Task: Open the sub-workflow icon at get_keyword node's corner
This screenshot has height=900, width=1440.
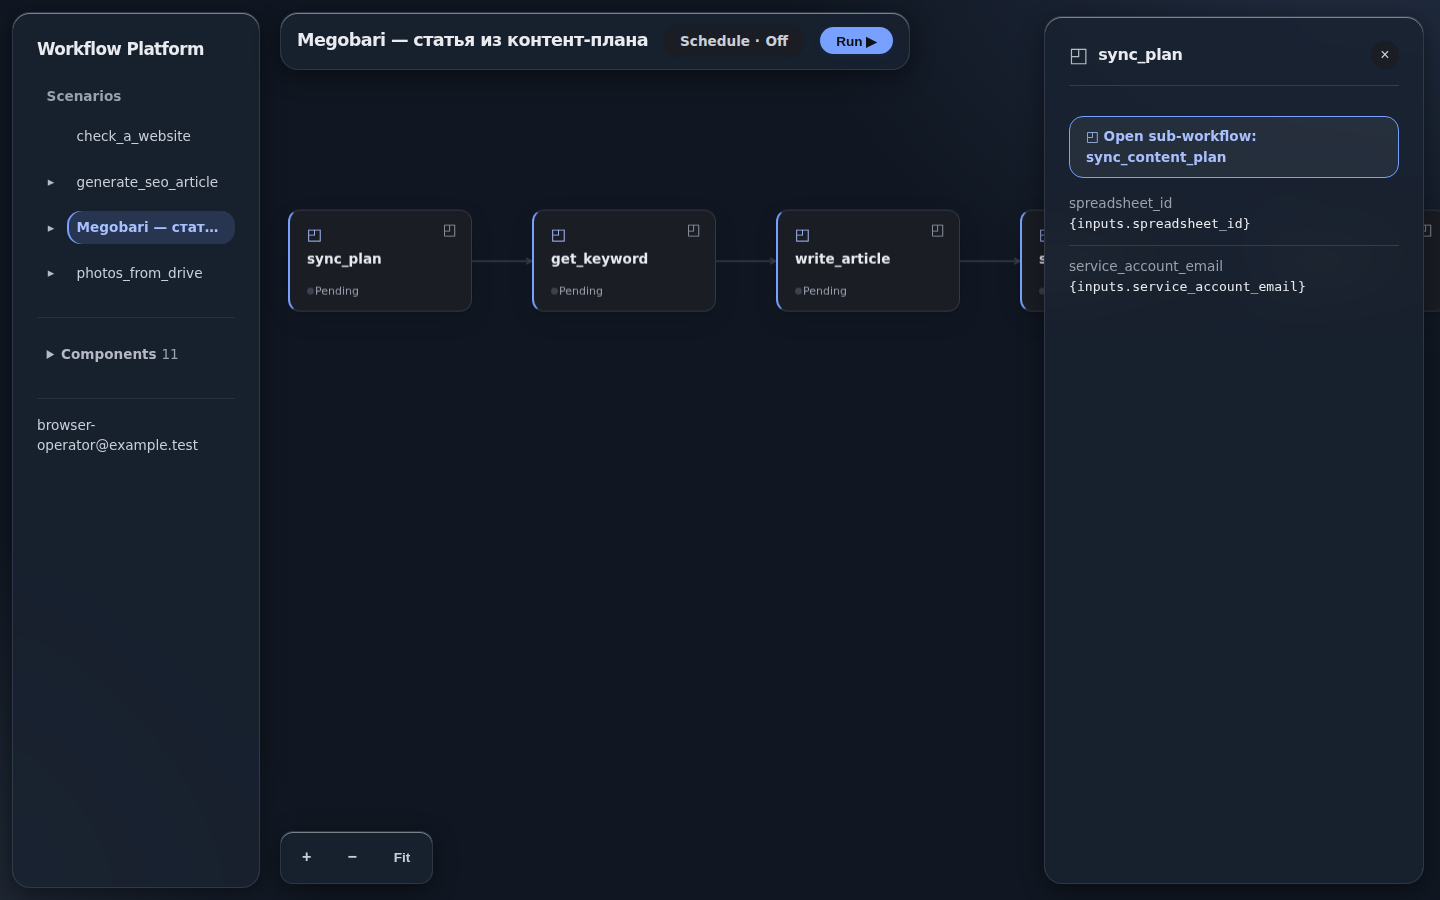Action: coord(694,231)
